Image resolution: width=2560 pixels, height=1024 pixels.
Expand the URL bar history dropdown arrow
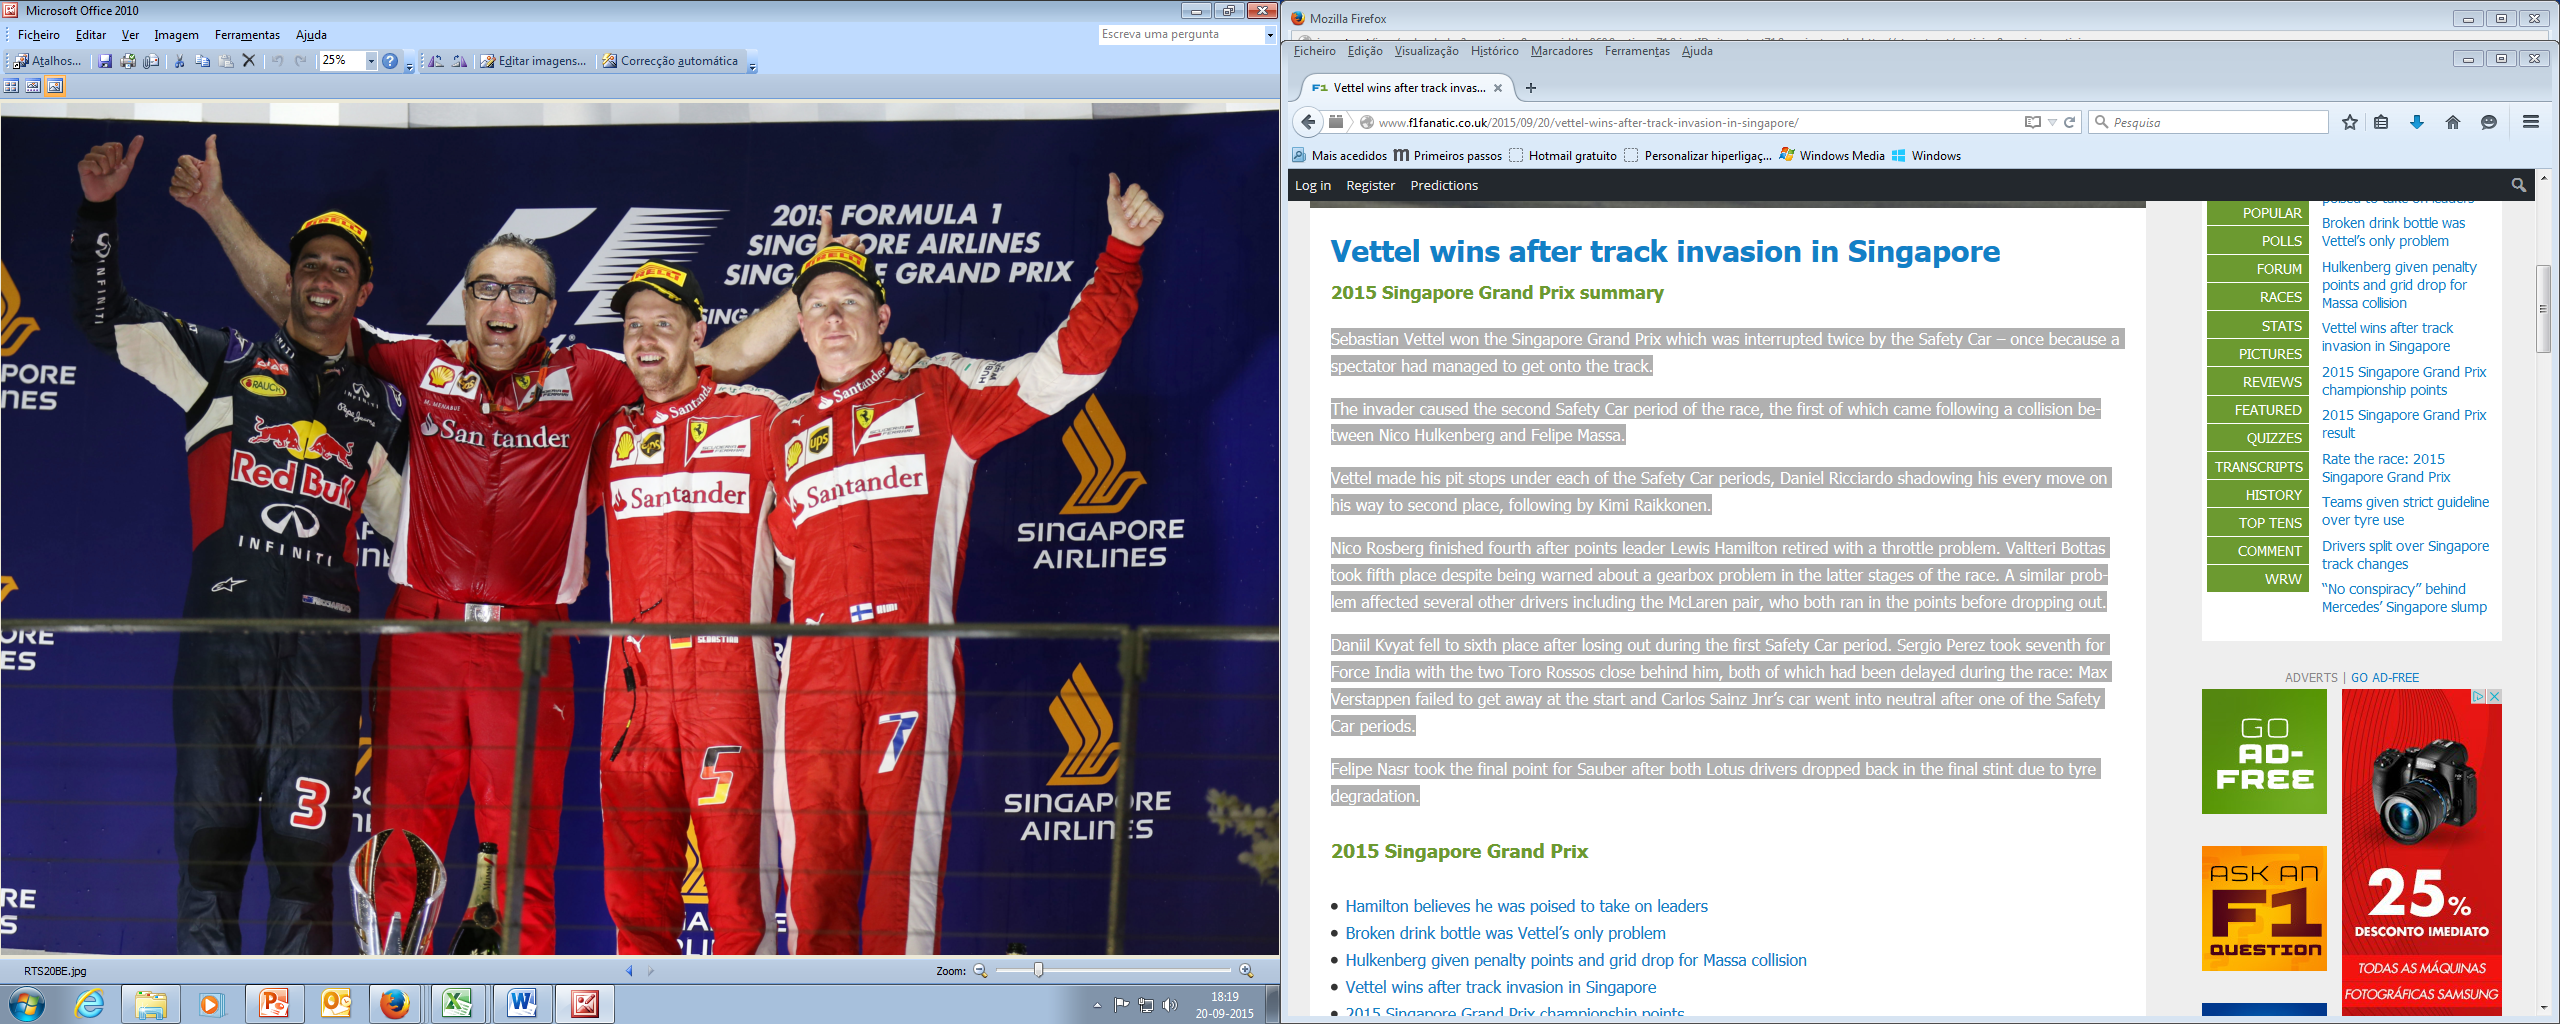click(x=2052, y=122)
